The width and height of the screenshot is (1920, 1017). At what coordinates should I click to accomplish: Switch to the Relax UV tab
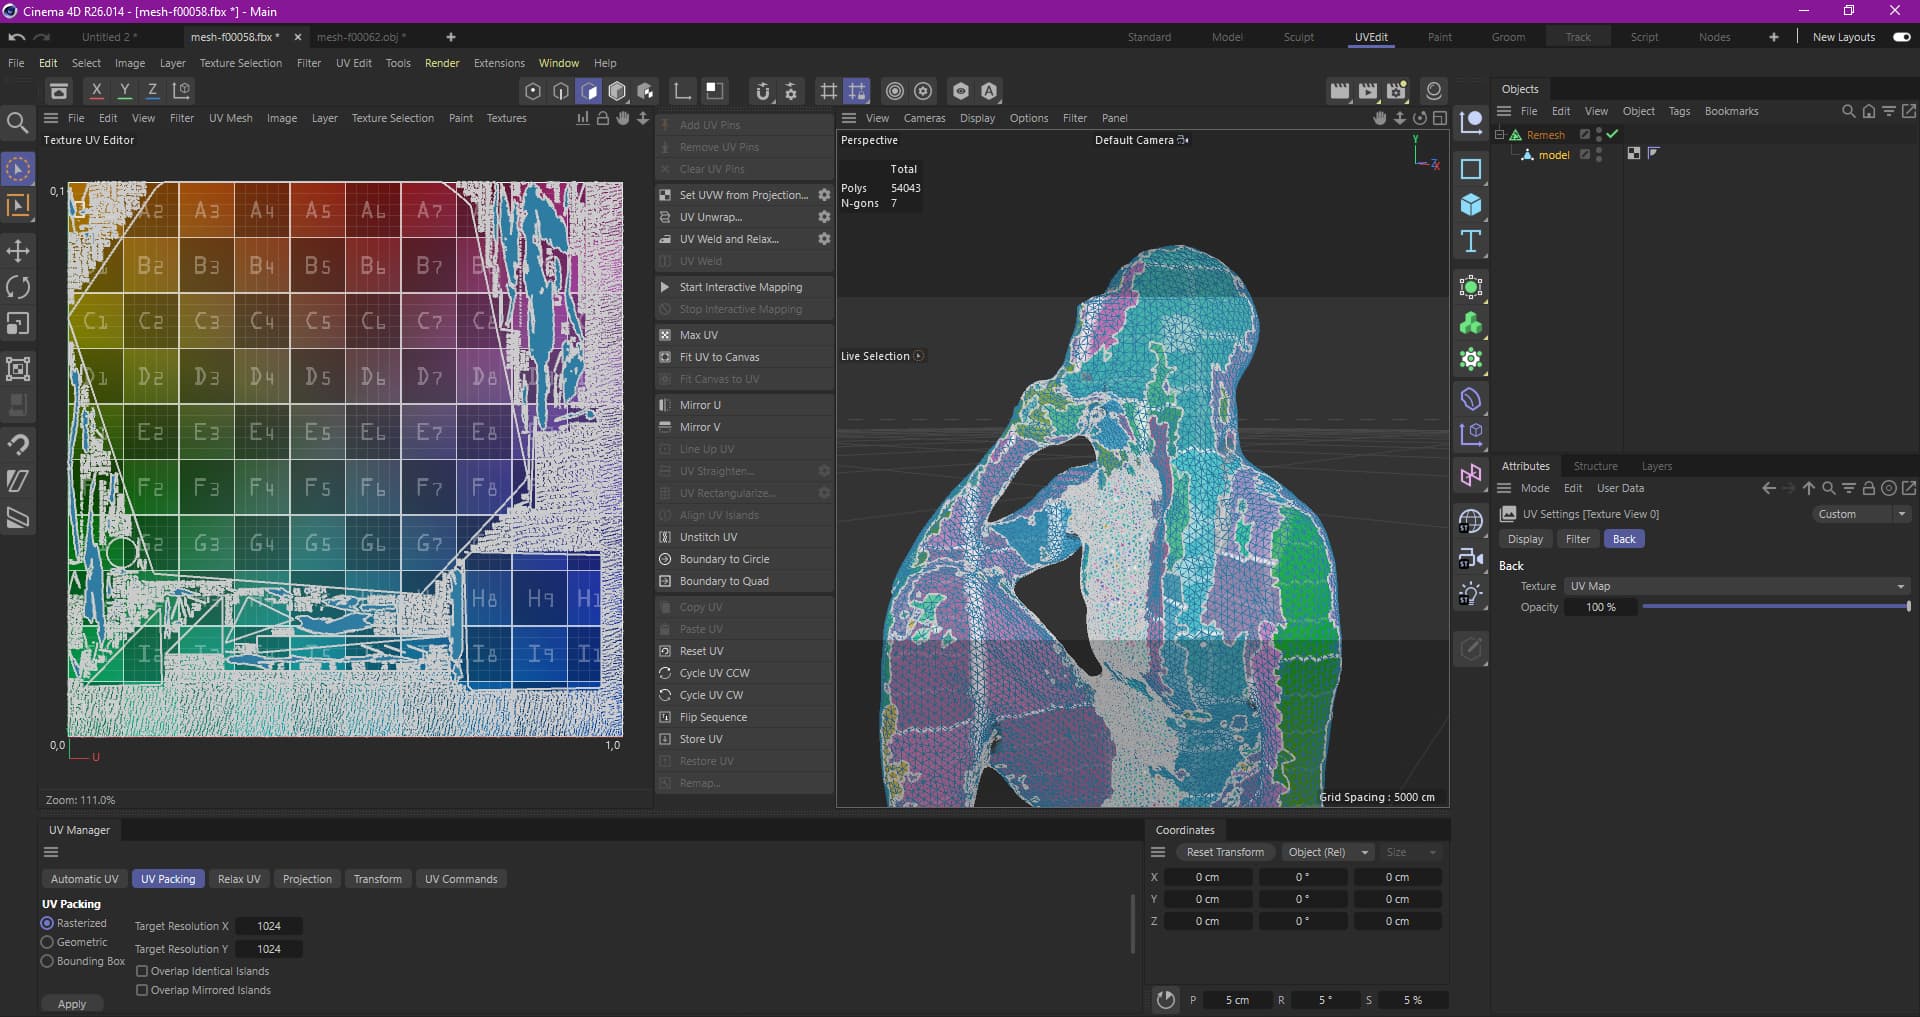click(x=239, y=879)
